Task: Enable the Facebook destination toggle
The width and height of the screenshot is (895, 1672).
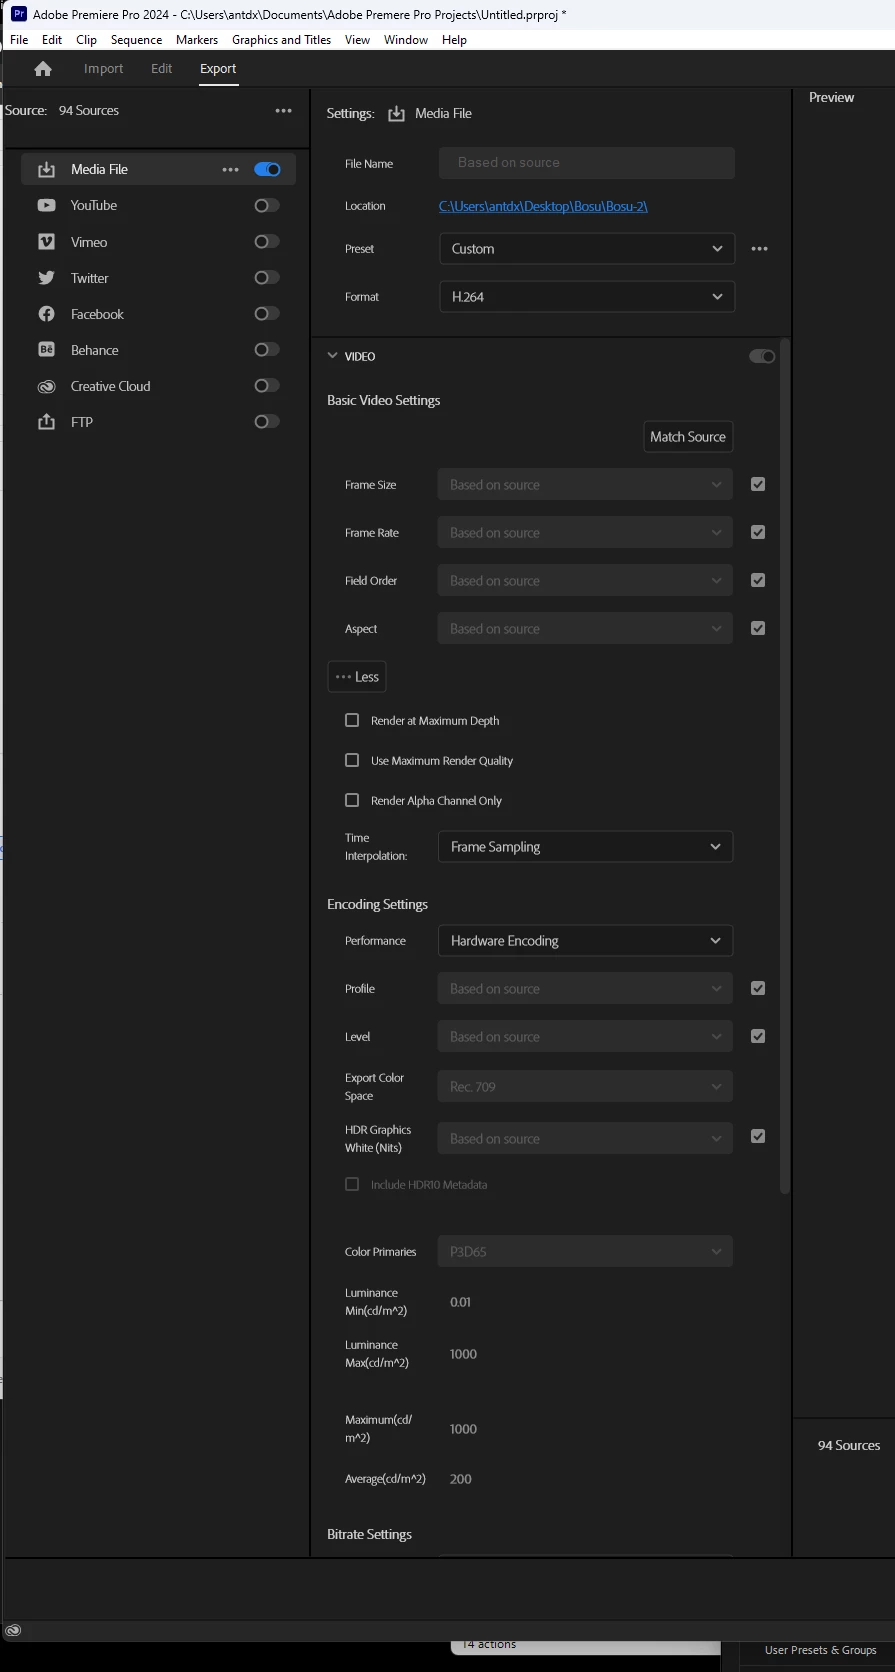Action: pos(267,314)
